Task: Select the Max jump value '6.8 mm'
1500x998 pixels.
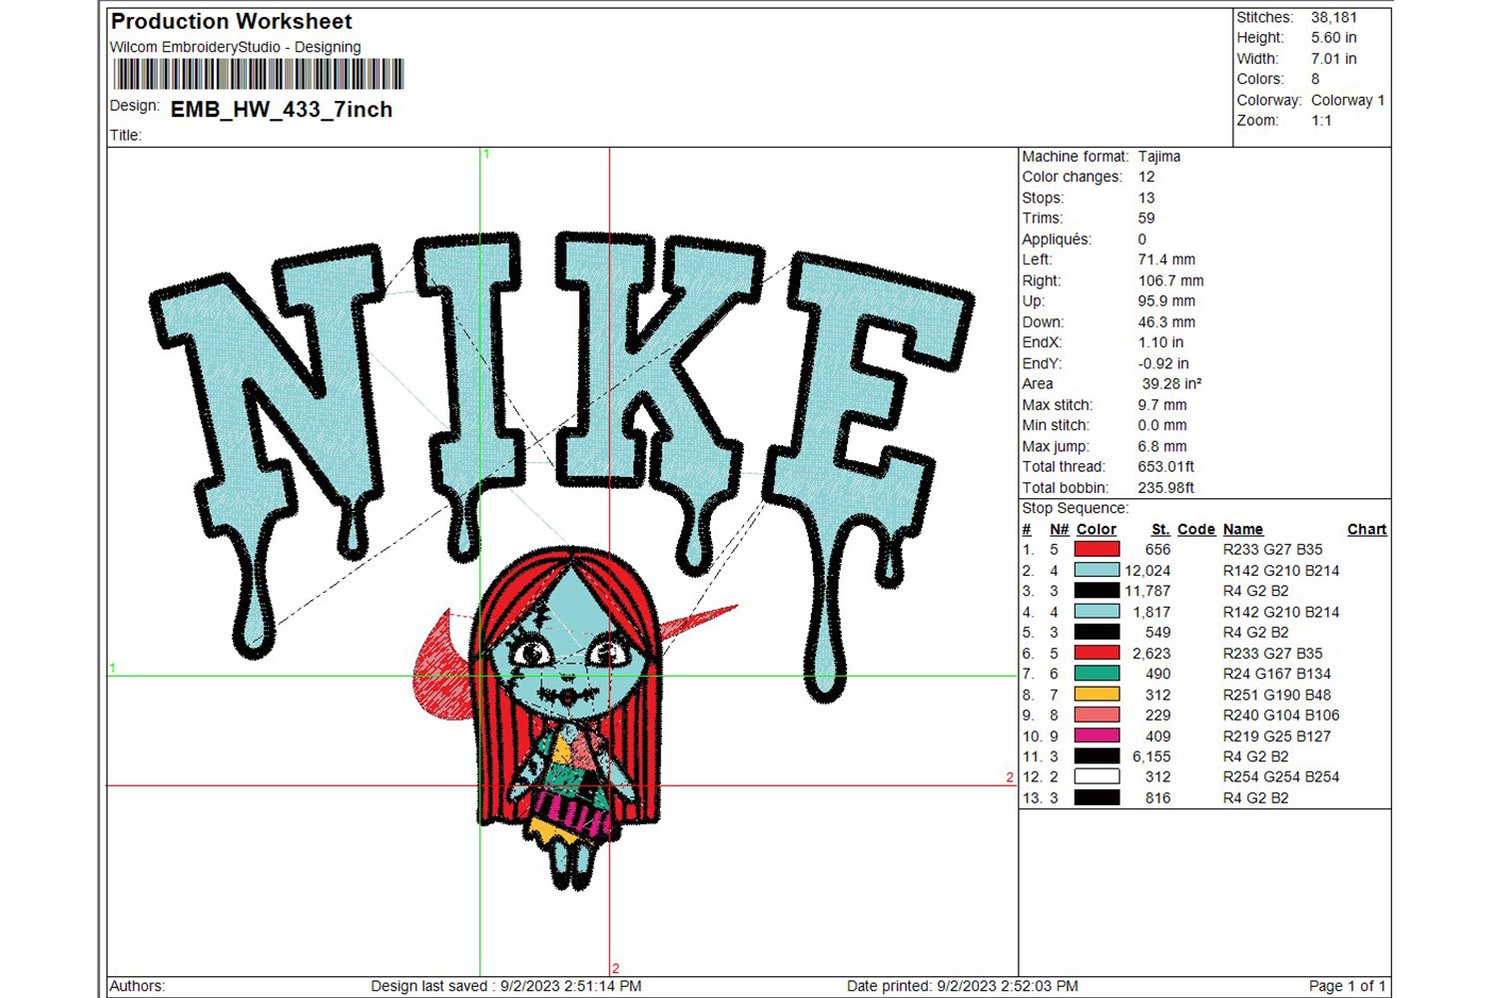Action: pyautogui.click(x=1162, y=446)
